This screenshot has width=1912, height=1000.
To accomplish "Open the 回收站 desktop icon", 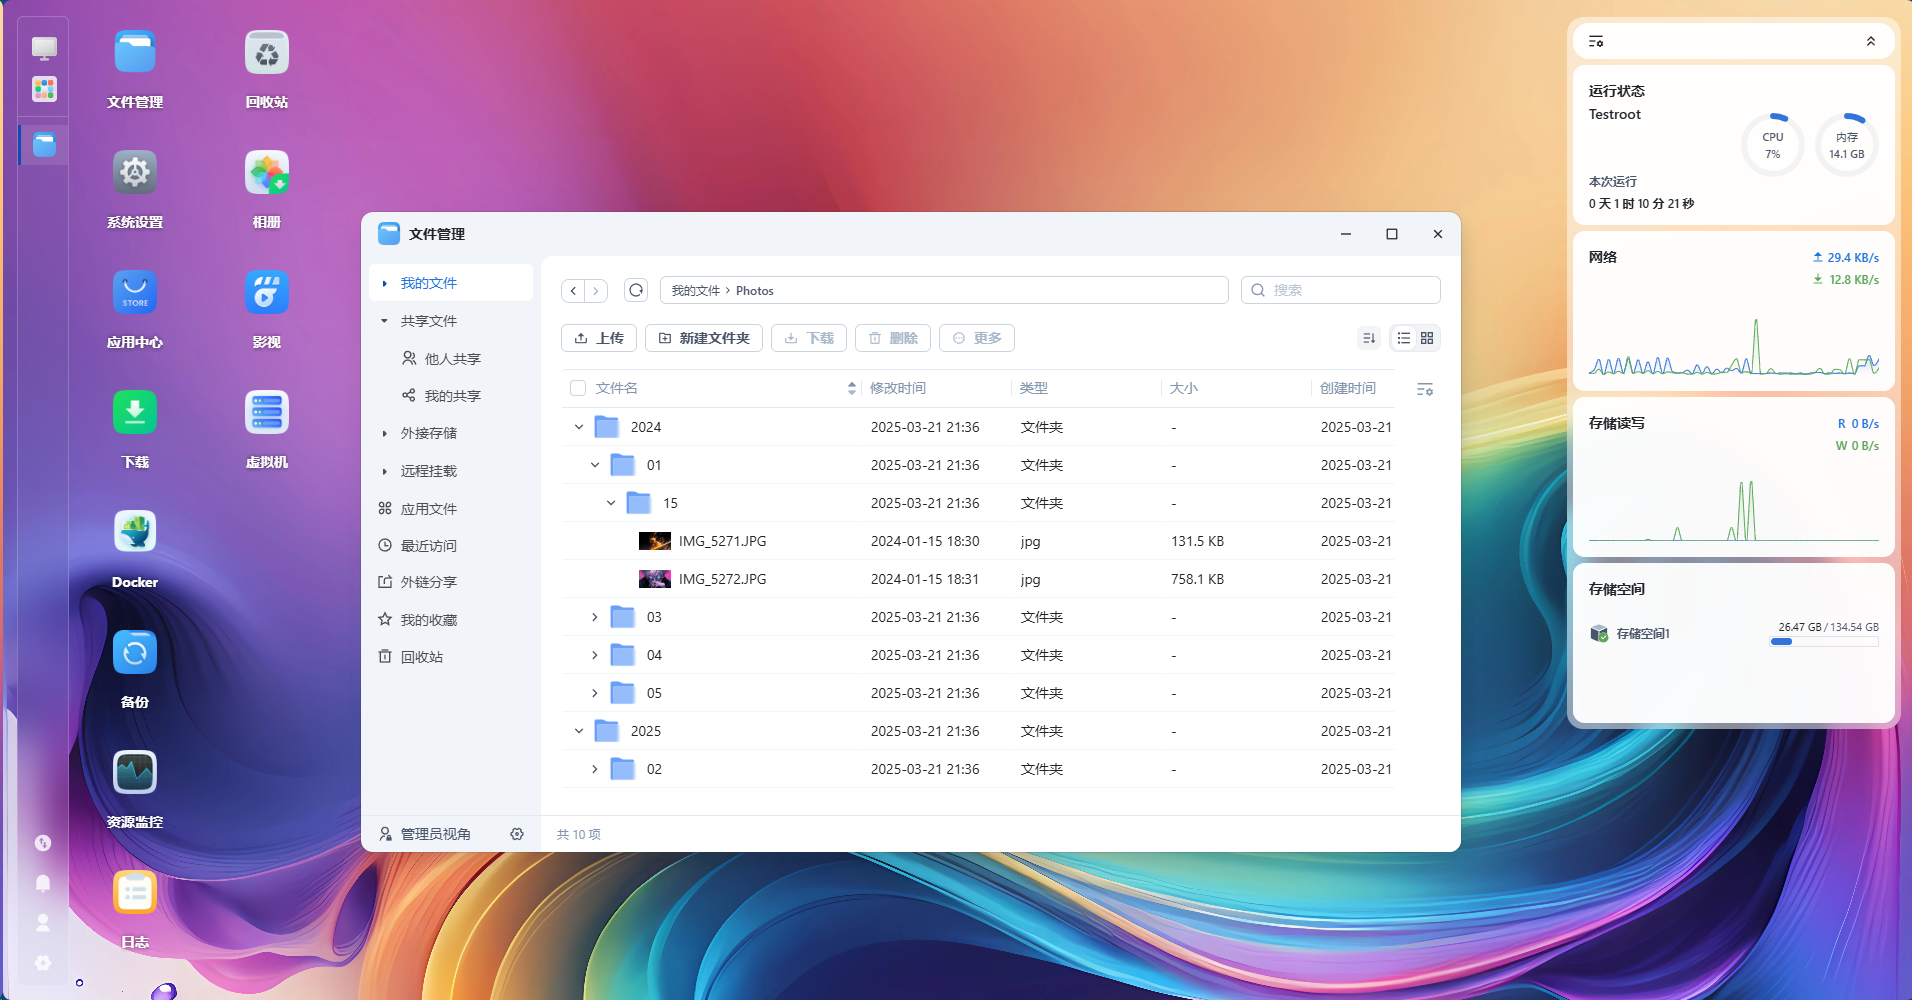I will pyautogui.click(x=267, y=53).
